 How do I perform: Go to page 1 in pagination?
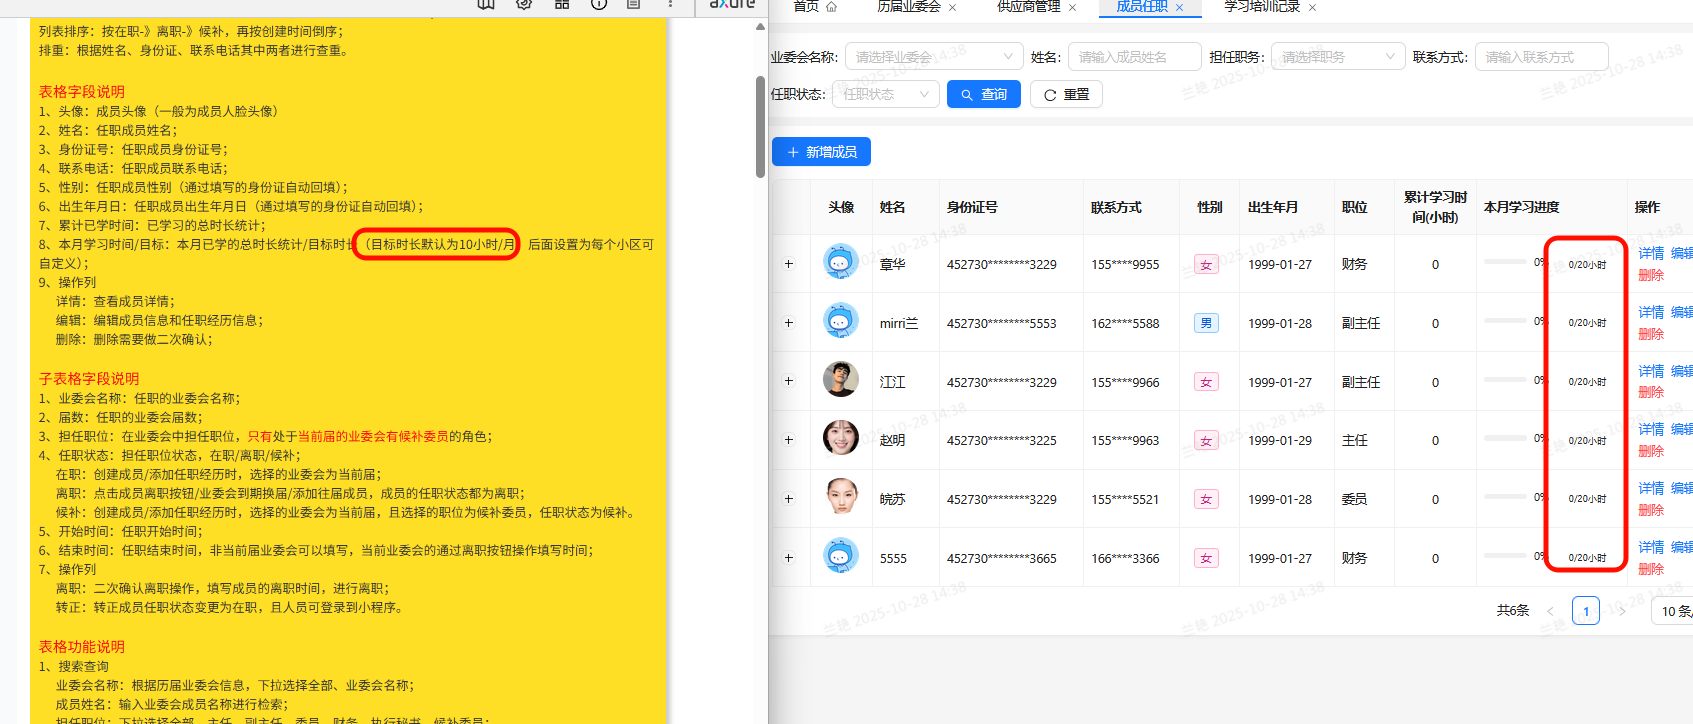1585,611
